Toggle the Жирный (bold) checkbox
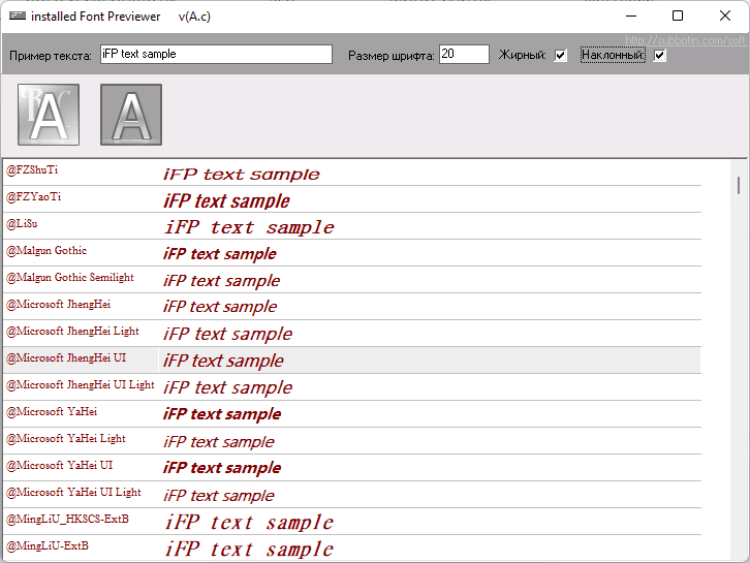The image size is (750, 563). pyautogui.click(x=561, y=55)
